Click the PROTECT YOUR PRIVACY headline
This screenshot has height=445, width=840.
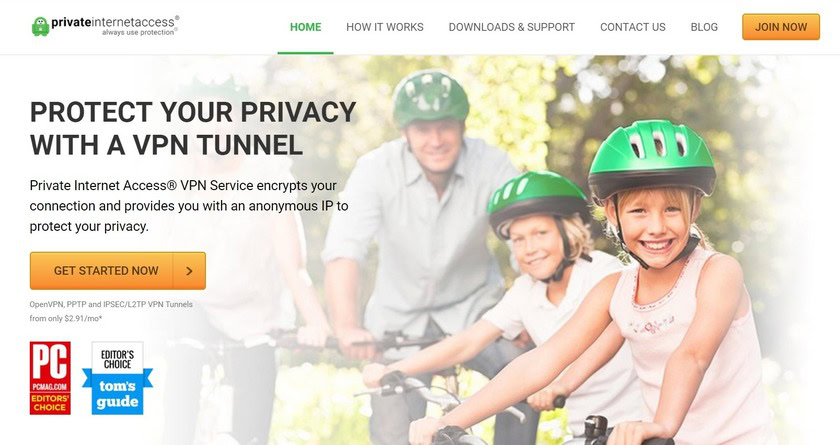(x=193, y=129)
